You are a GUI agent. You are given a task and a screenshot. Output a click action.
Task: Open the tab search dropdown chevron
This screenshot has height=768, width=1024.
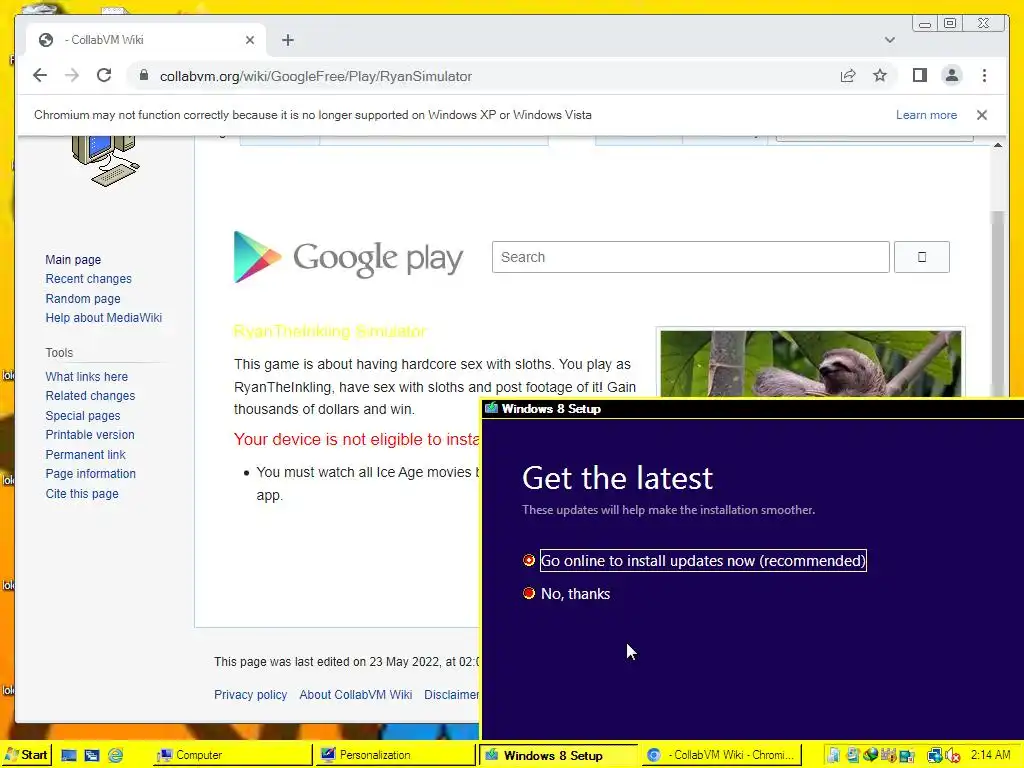tap(889, 40)
